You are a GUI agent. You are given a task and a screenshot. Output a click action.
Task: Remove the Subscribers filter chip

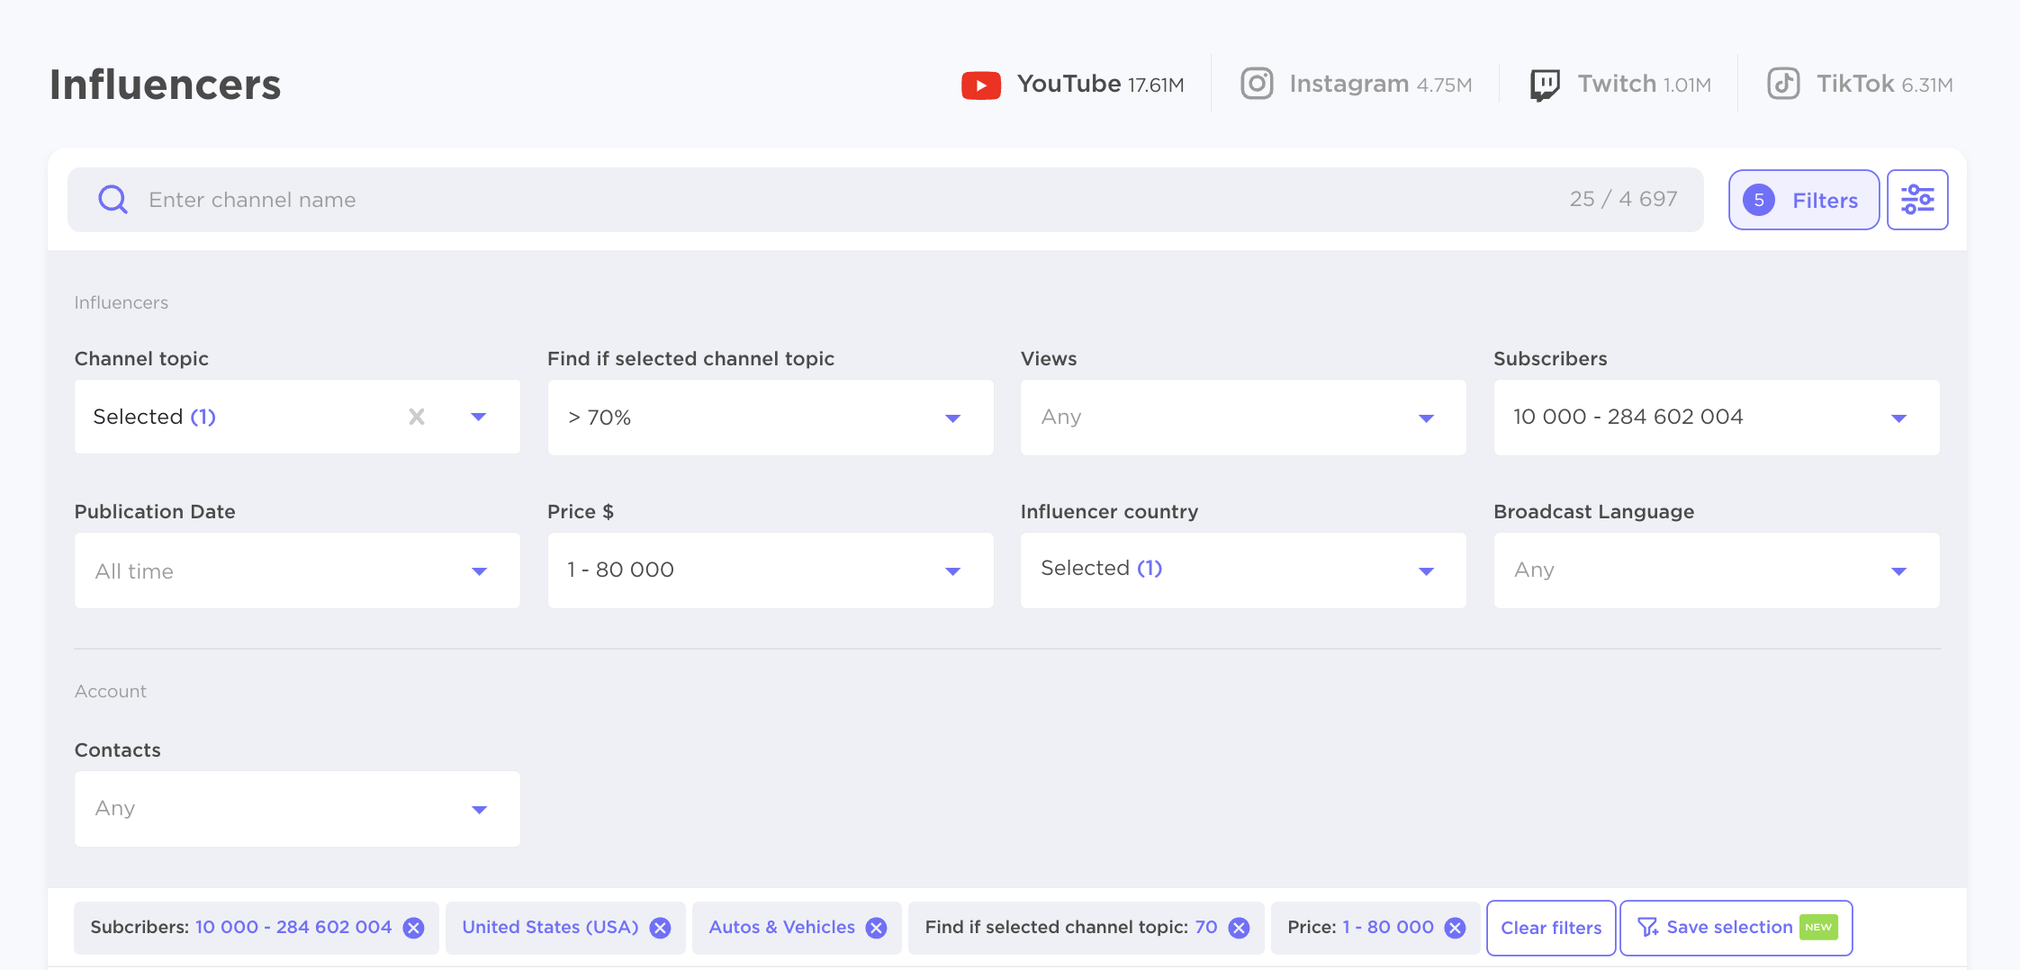(x=414, y=928)
